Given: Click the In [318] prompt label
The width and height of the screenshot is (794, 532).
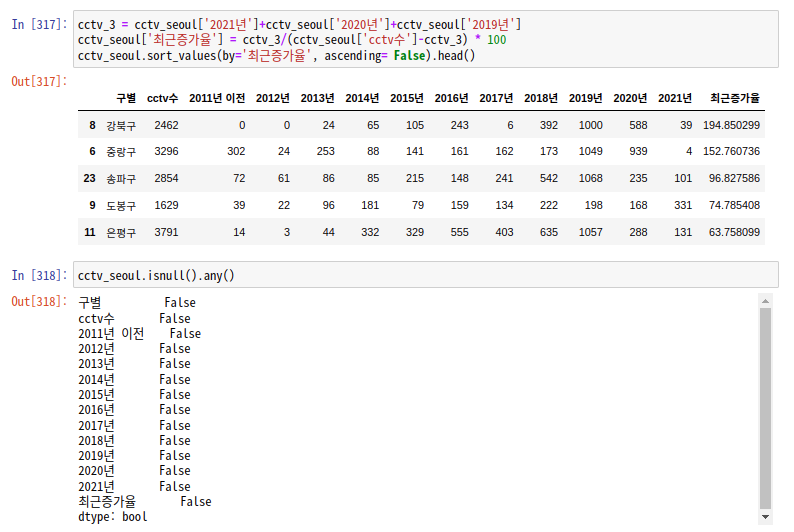Looking at the screenshot, I should 39,275.
